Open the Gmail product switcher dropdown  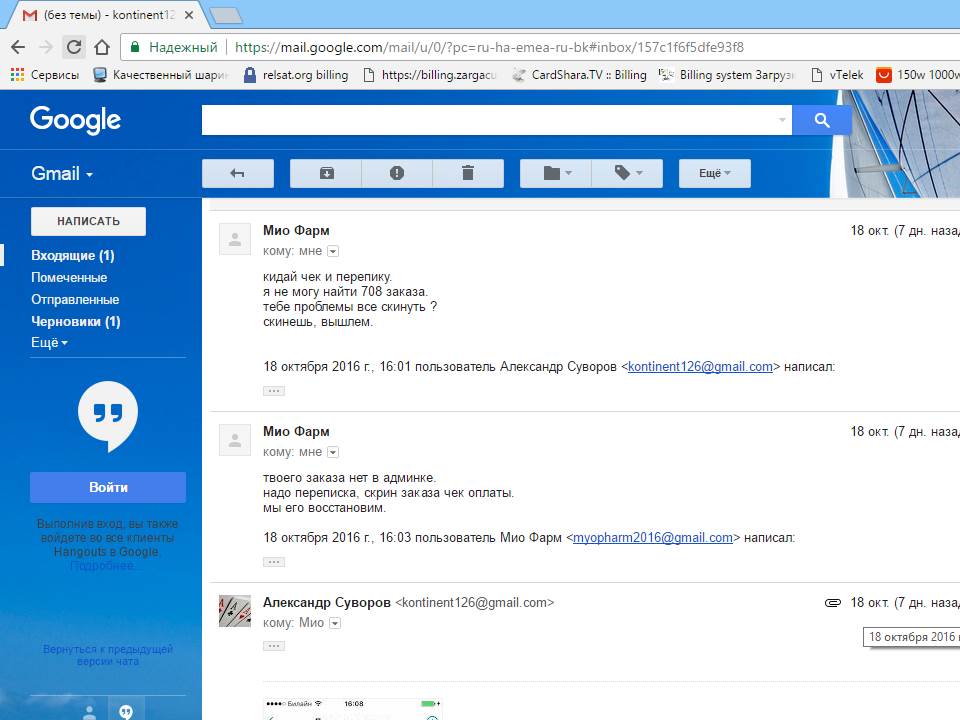pos(62,173)
